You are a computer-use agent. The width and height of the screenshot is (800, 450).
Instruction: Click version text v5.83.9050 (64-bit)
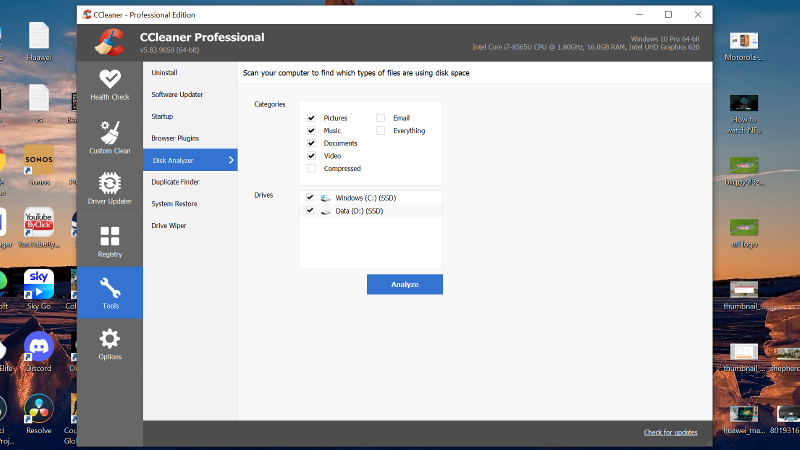pos(169,50)
